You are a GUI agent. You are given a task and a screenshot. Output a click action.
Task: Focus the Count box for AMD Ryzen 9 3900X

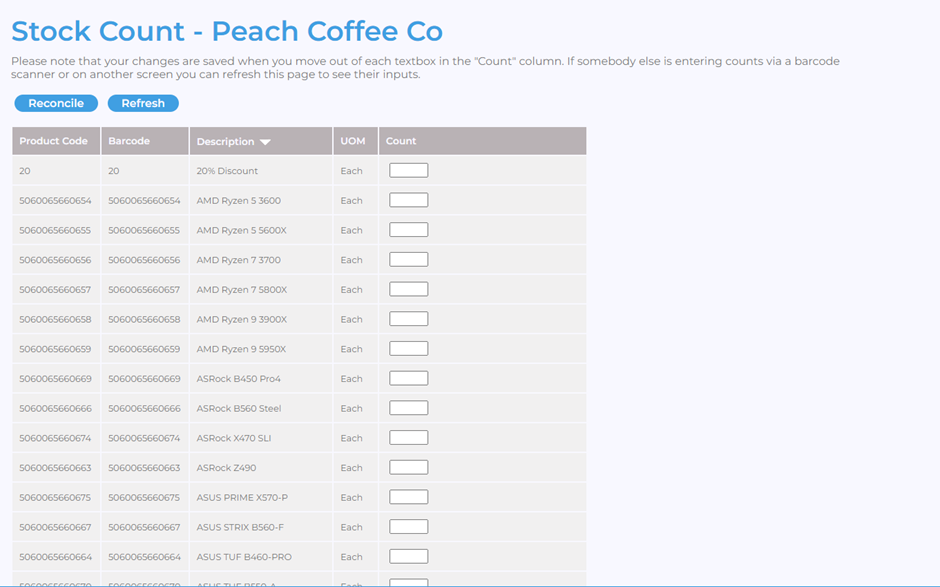click(409, 319)
